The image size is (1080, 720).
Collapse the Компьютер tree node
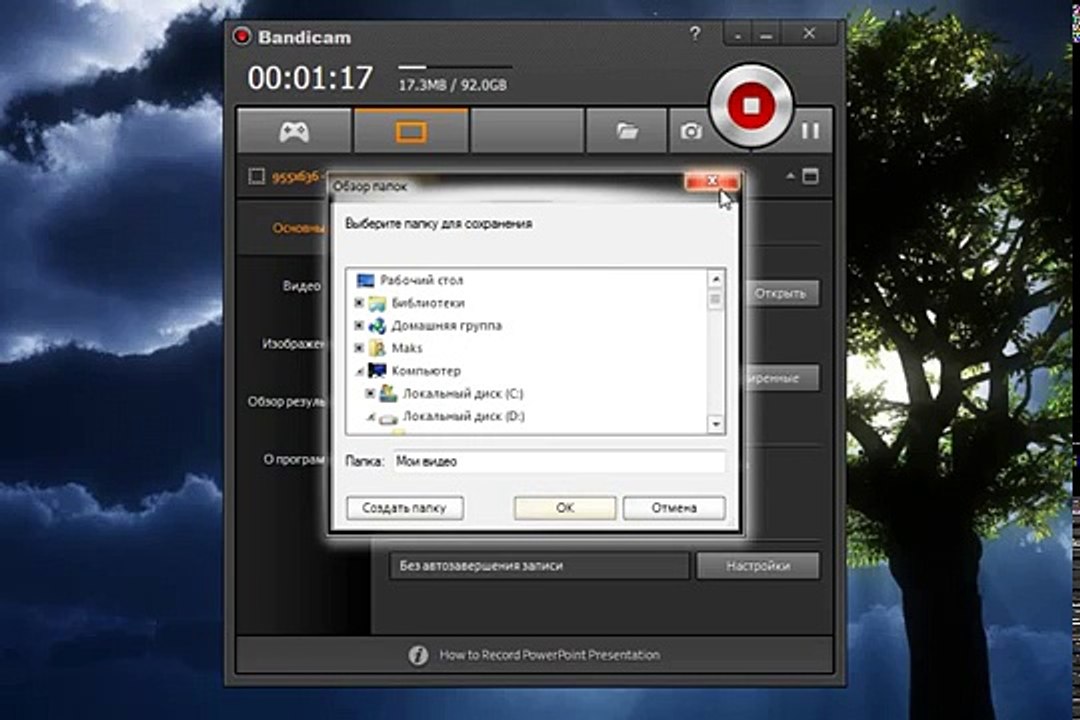[x=359, y=371]
